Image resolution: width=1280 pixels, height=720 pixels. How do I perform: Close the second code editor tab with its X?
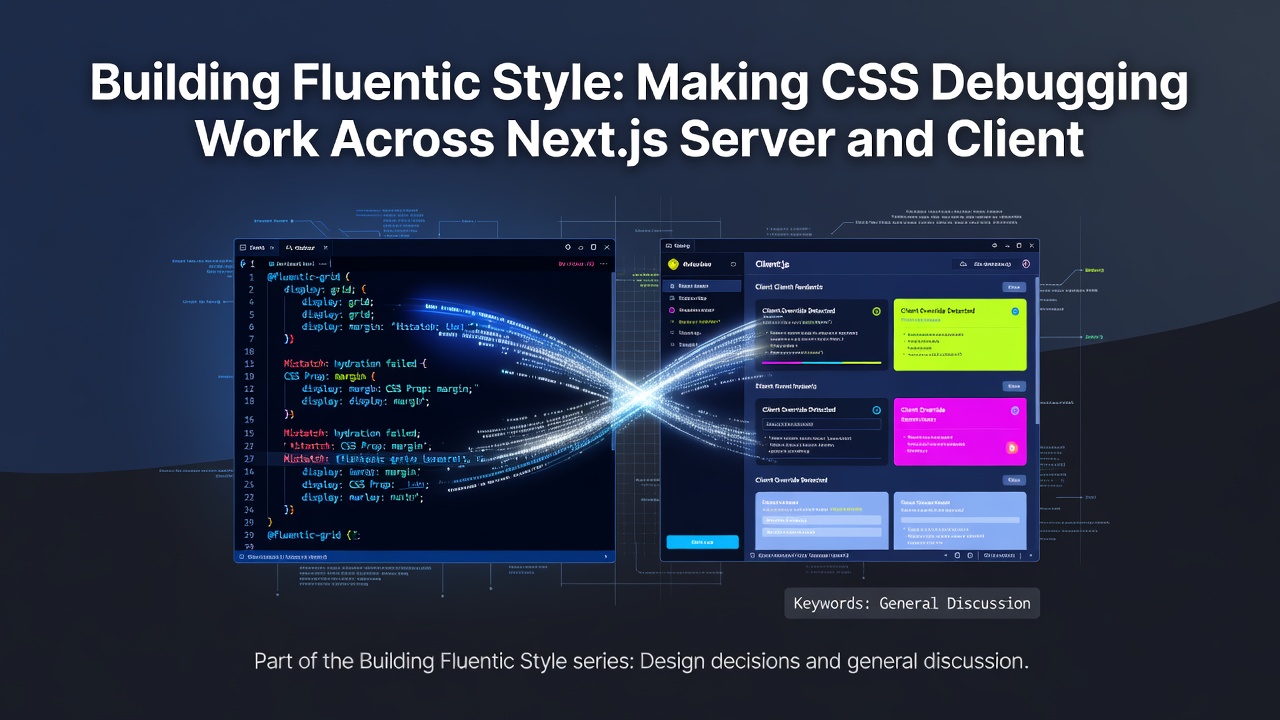[325, 247]
